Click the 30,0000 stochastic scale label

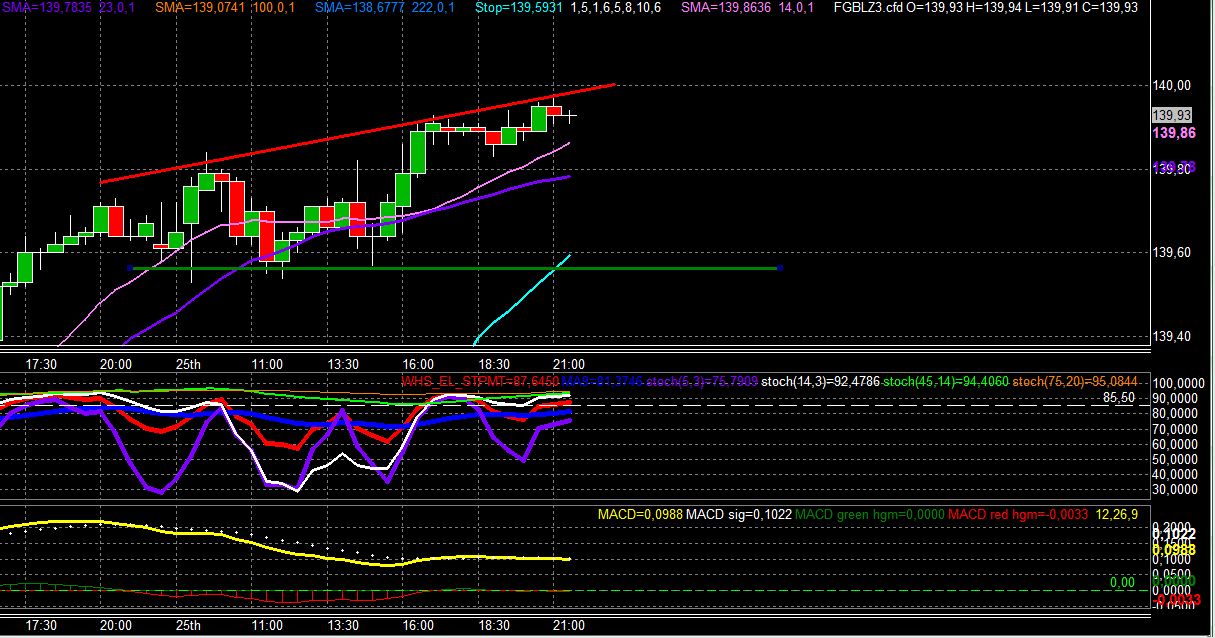[x=1174, y=490]
